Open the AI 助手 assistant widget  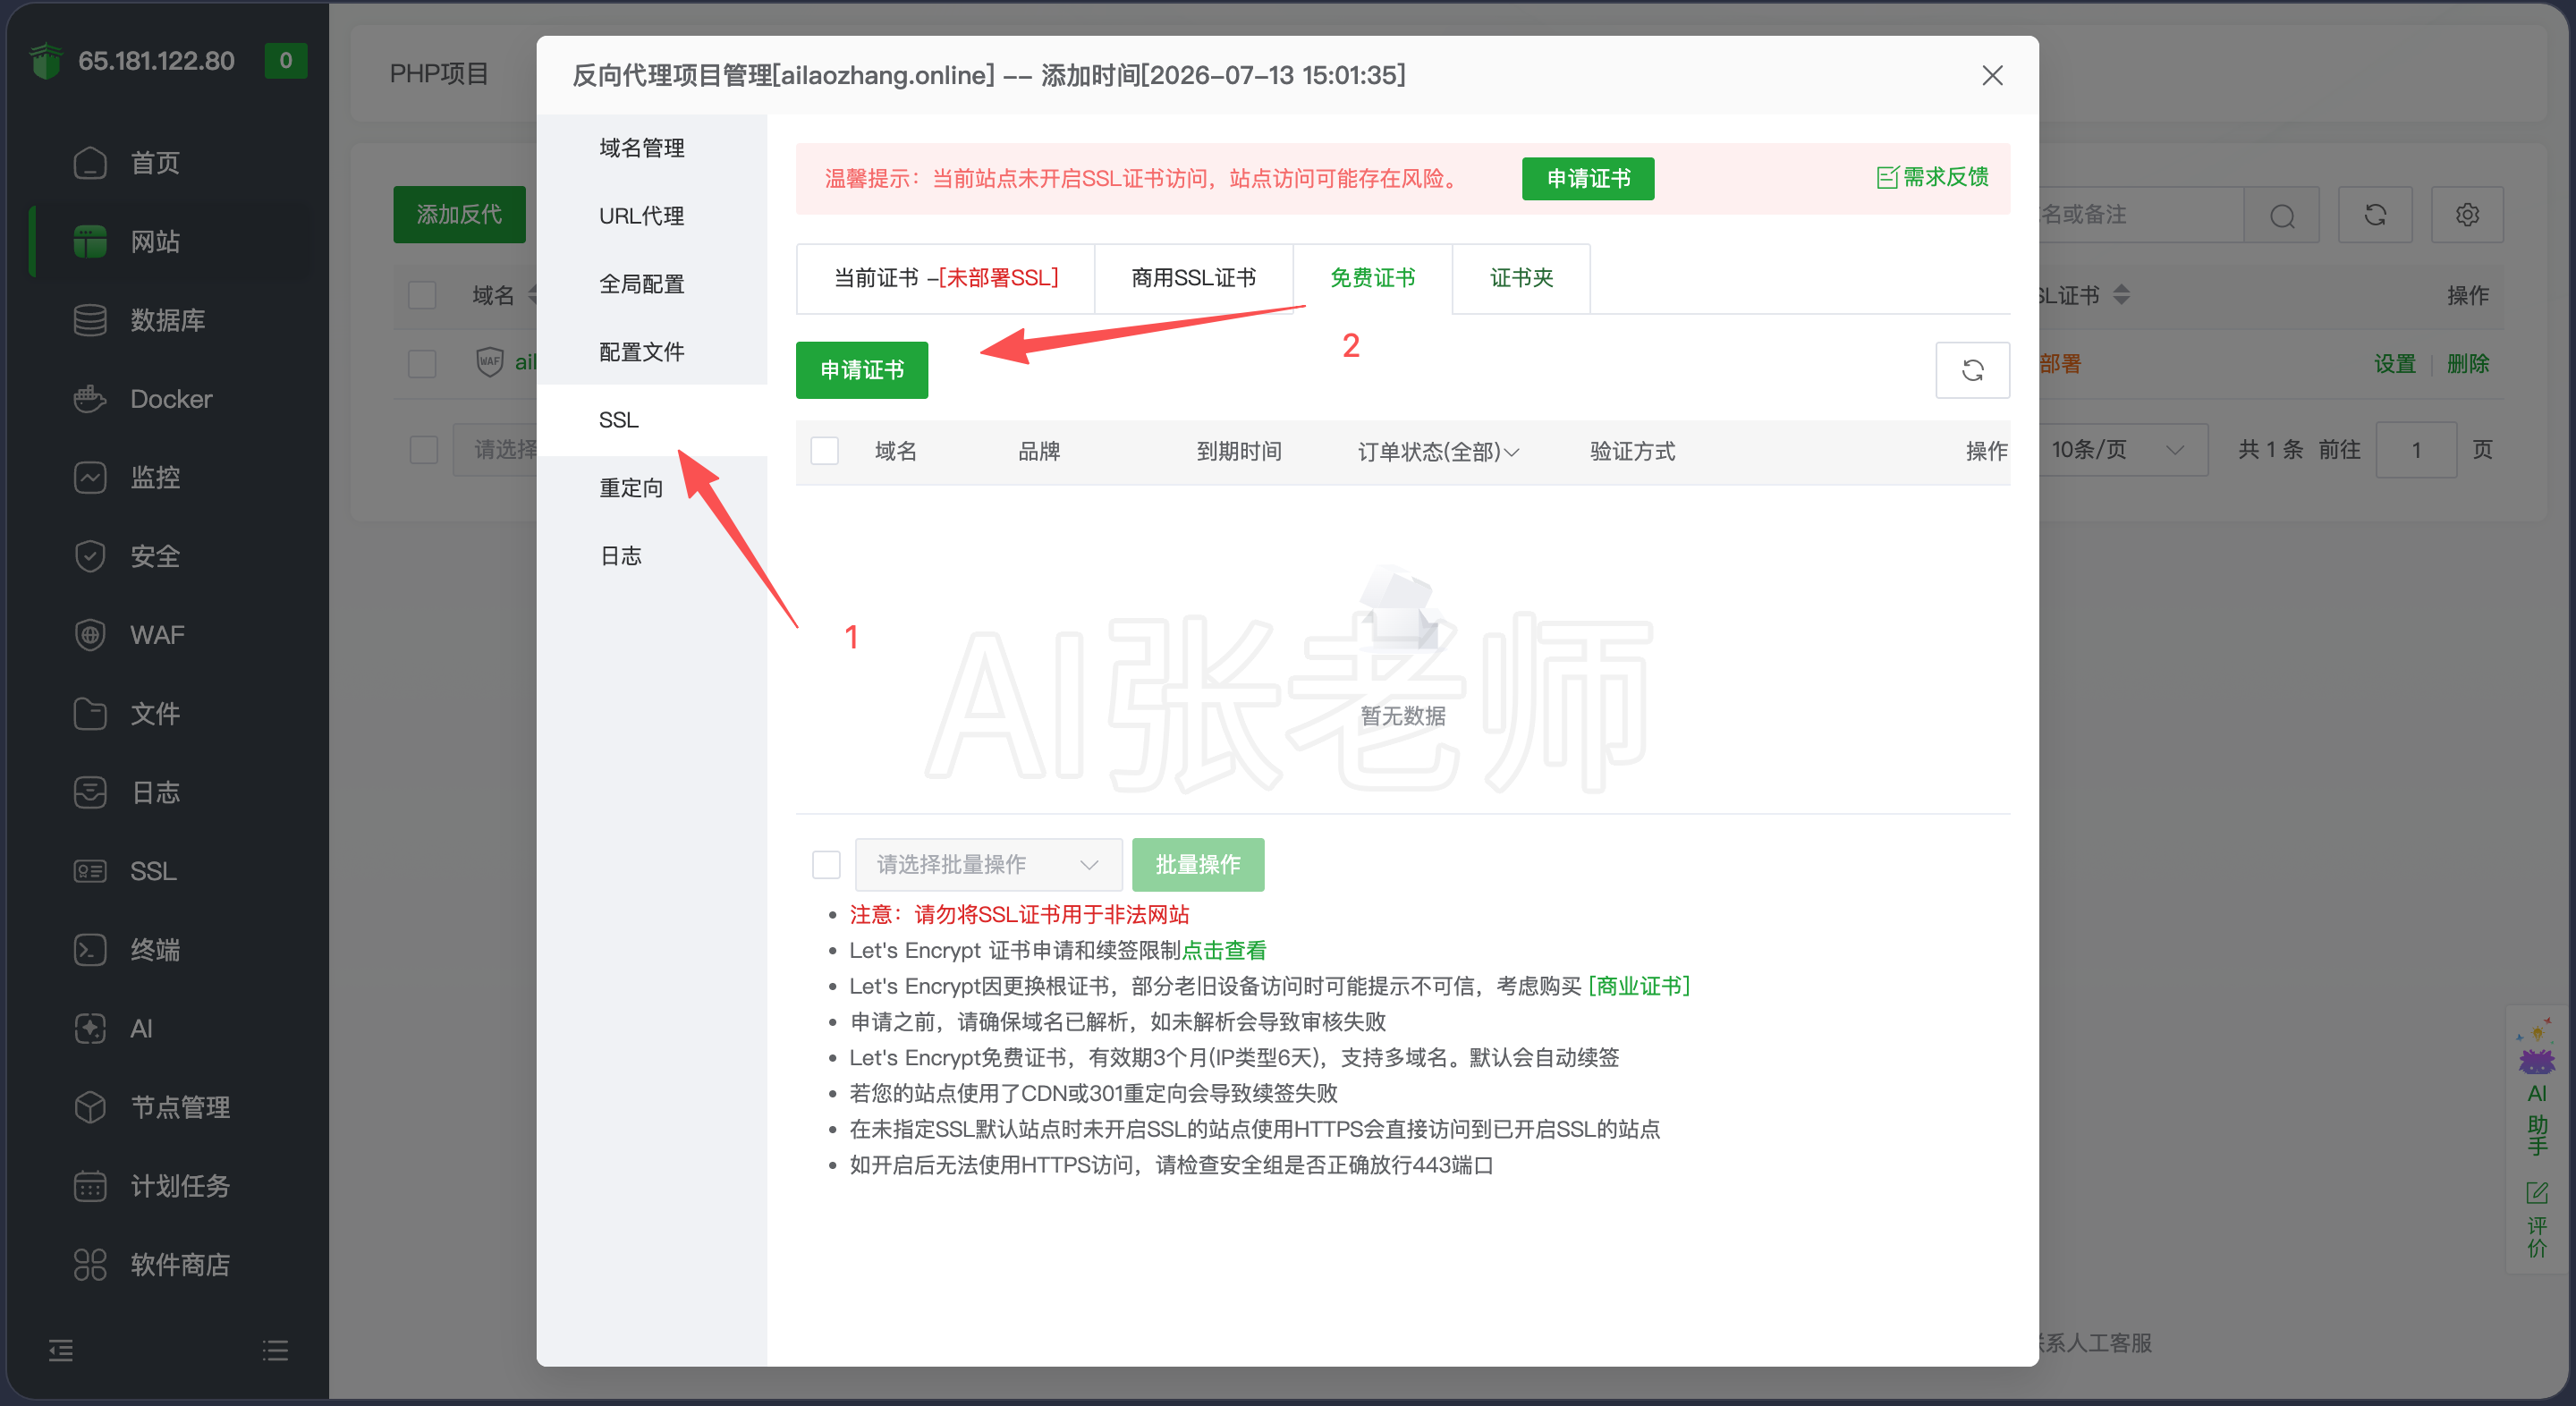point(2537,1087)
